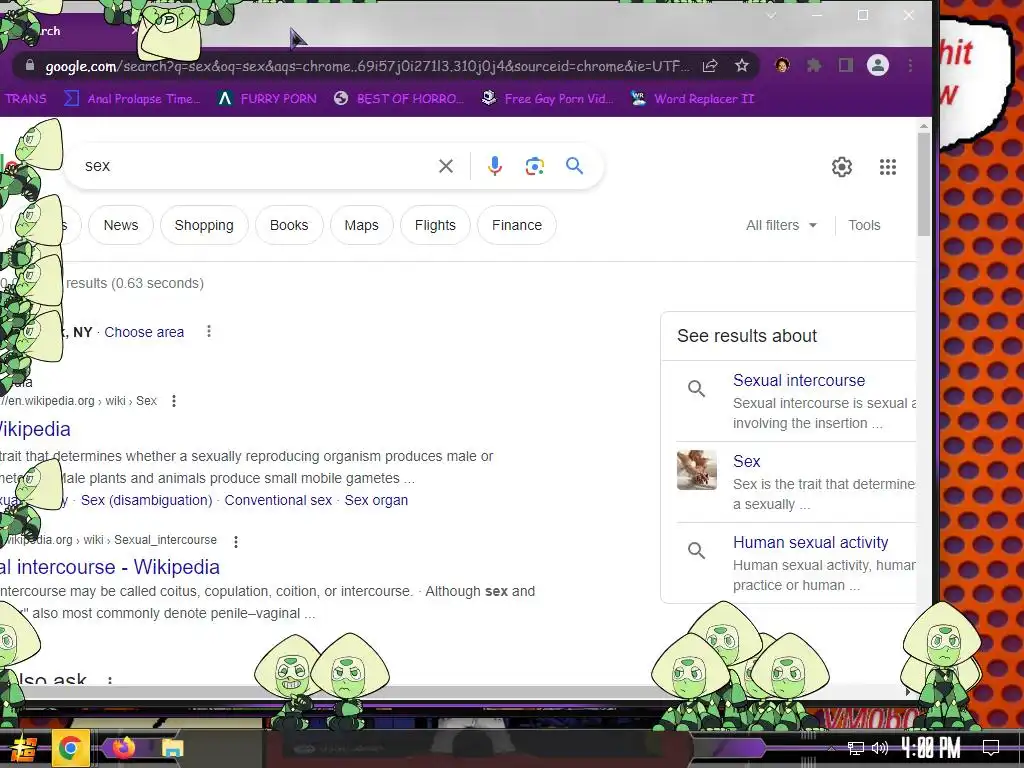Share this page from the address bar
The image size is (1024, 768).
click(x=710, y=65)
